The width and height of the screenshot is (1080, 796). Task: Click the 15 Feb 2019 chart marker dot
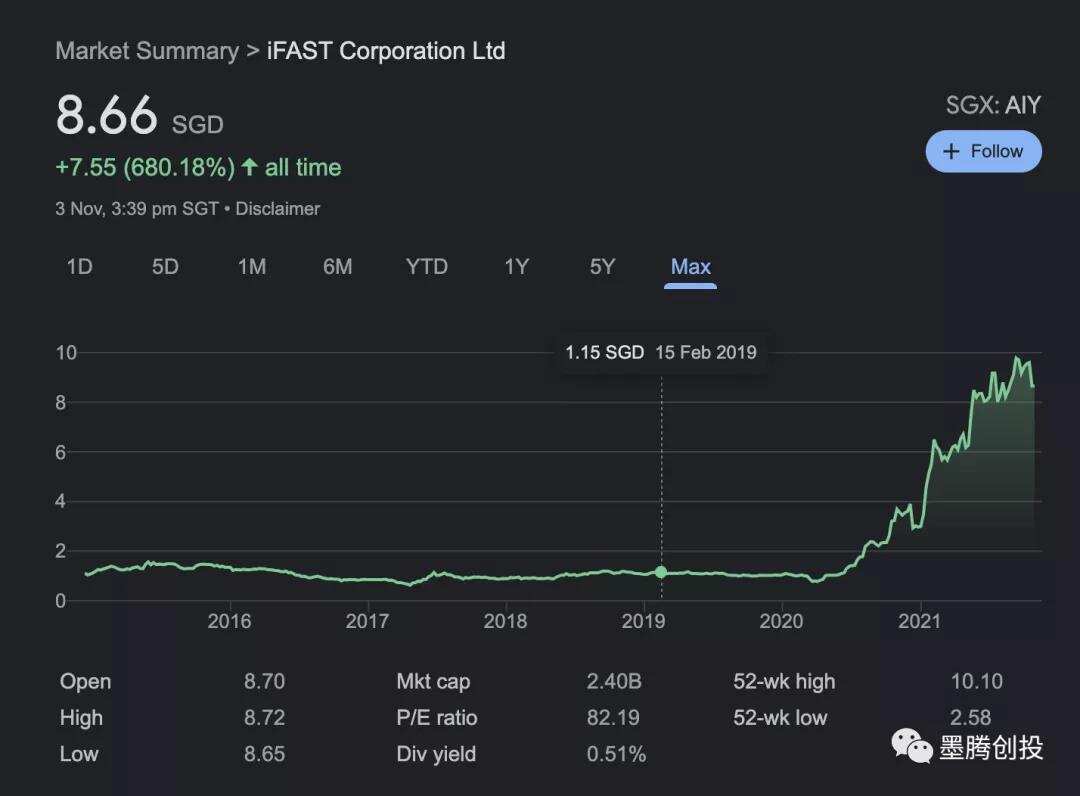[661, 572]
